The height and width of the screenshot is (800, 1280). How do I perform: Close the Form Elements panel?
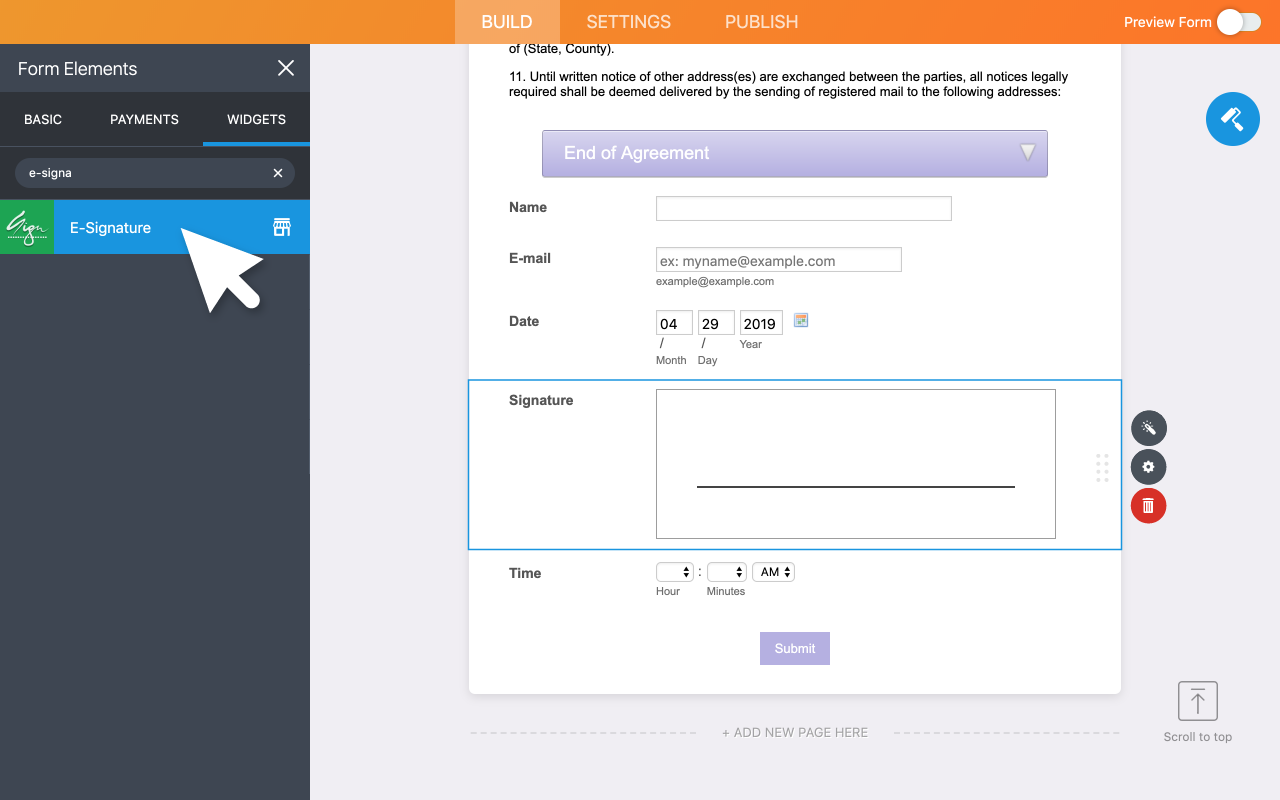[285, 68]
